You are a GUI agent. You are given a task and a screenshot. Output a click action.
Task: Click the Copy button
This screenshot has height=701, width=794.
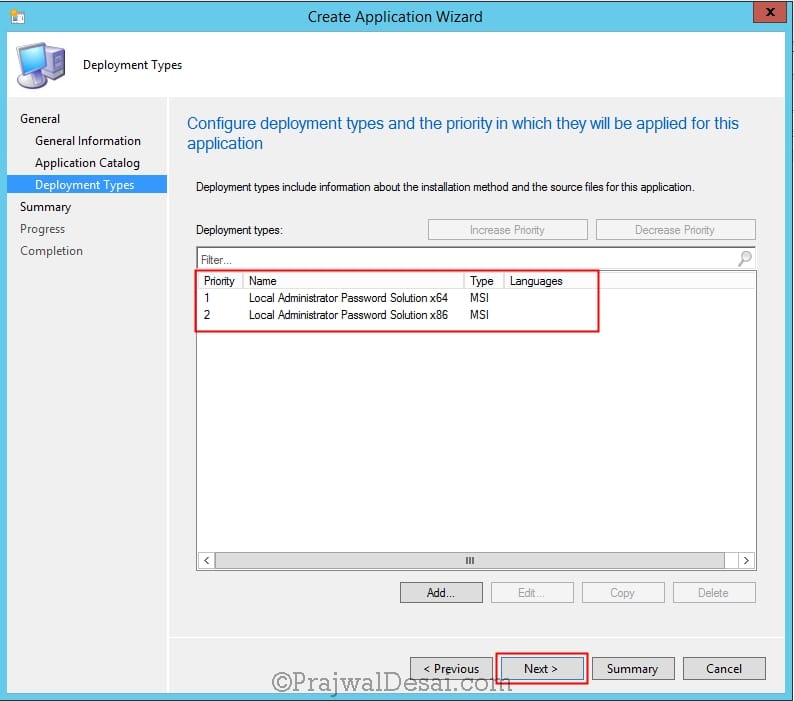[623, 593]
